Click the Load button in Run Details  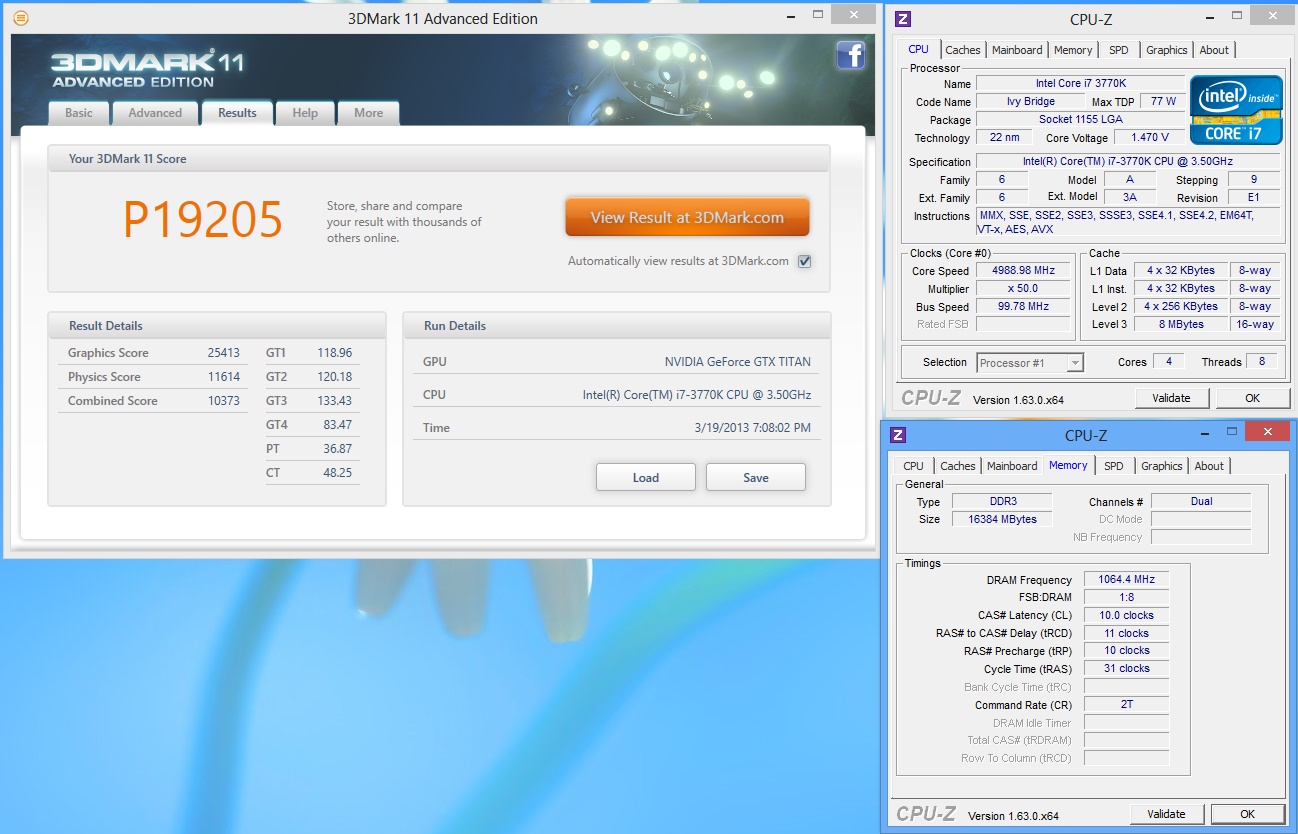pos(646,477)
